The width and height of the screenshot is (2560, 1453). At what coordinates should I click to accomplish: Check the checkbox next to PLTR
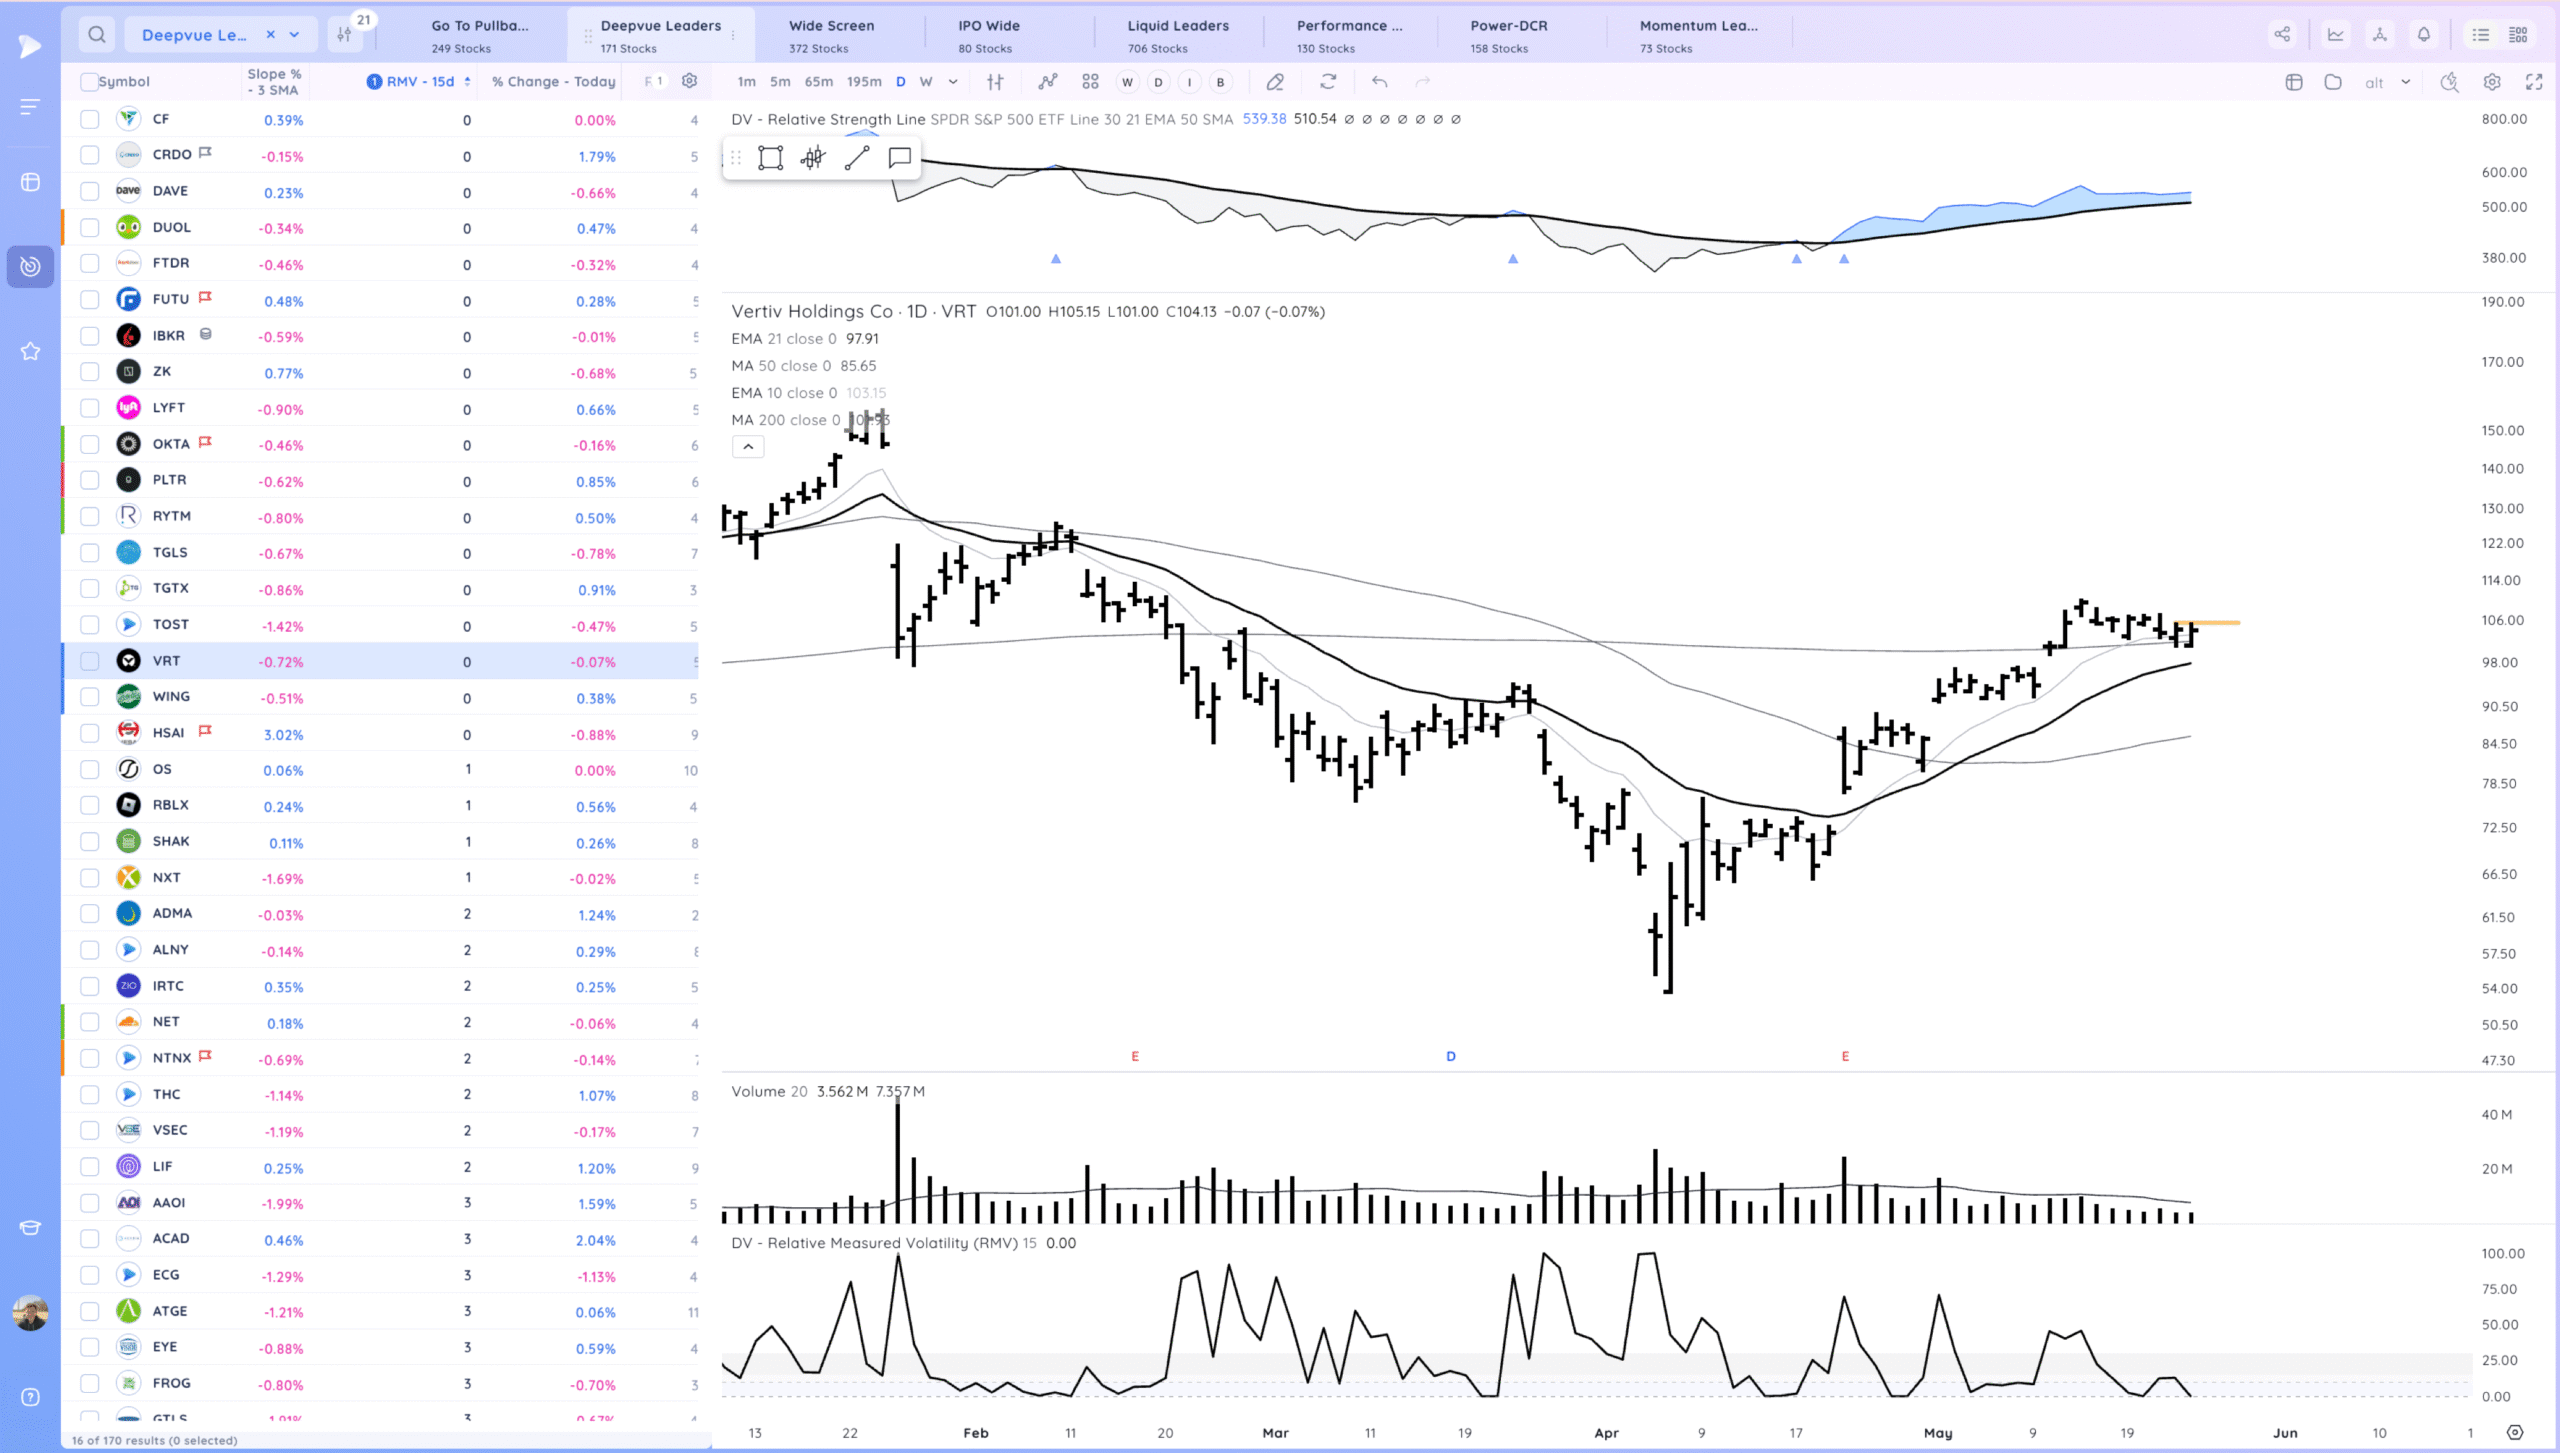tap(89, 480)
